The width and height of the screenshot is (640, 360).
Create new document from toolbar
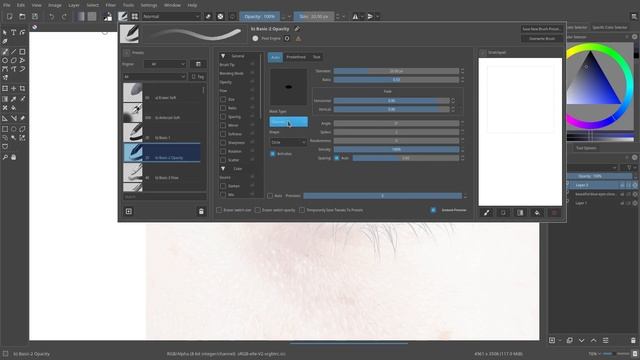click(x=9, y=16)
